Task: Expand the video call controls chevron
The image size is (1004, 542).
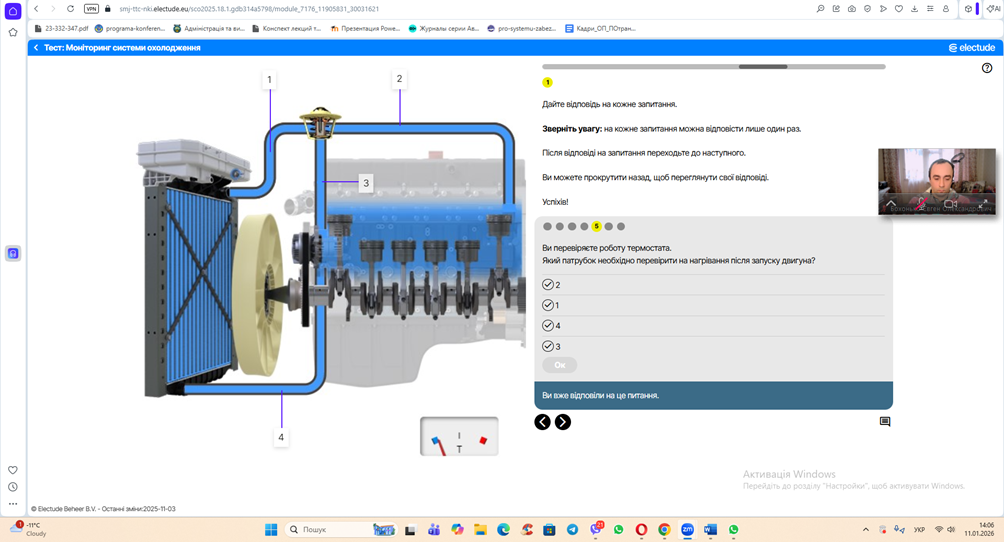Action: point(891,204)
